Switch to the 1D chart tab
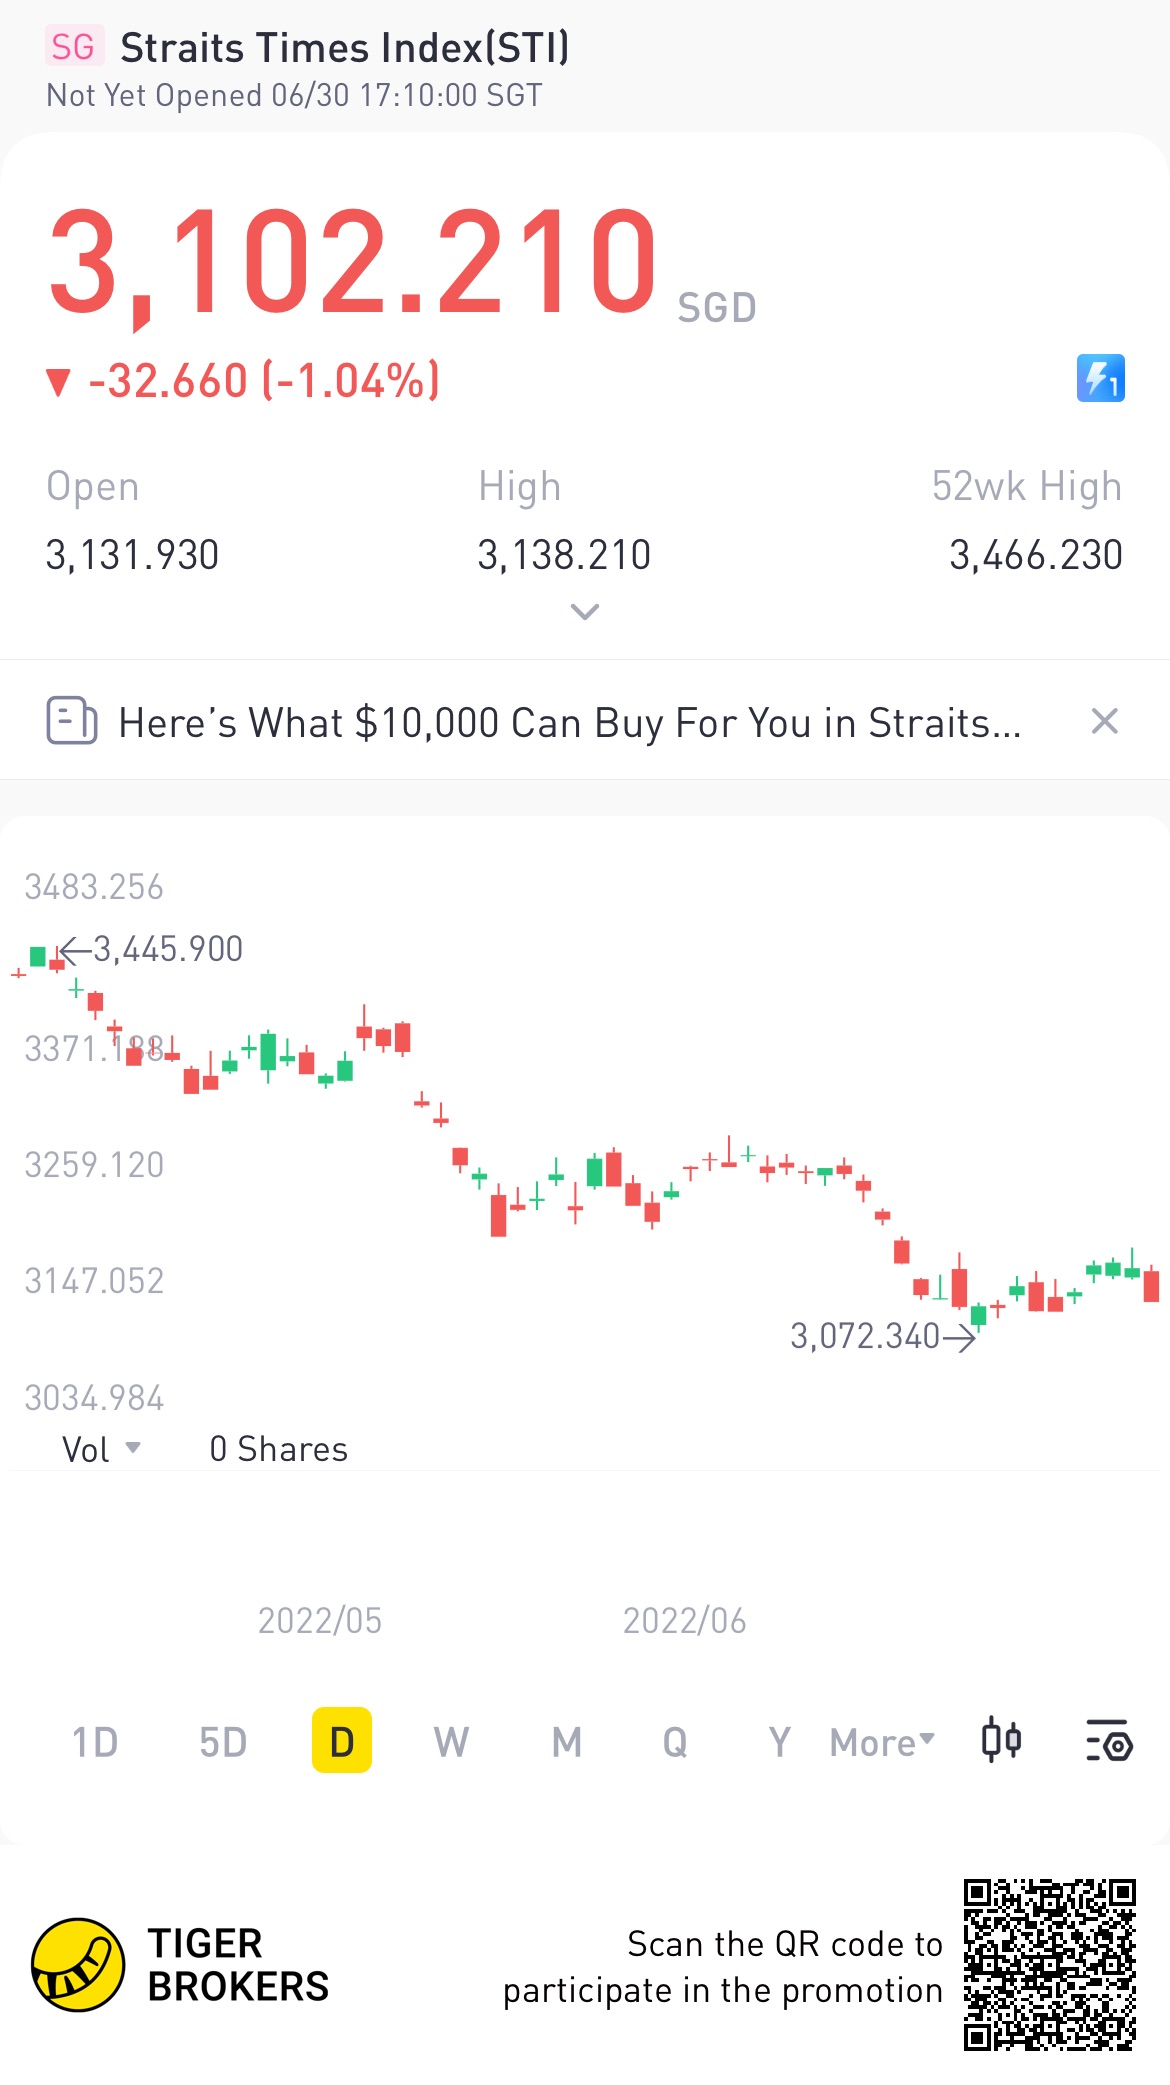This screenshot has width=1170, height=2085. tap(95, 1743)
